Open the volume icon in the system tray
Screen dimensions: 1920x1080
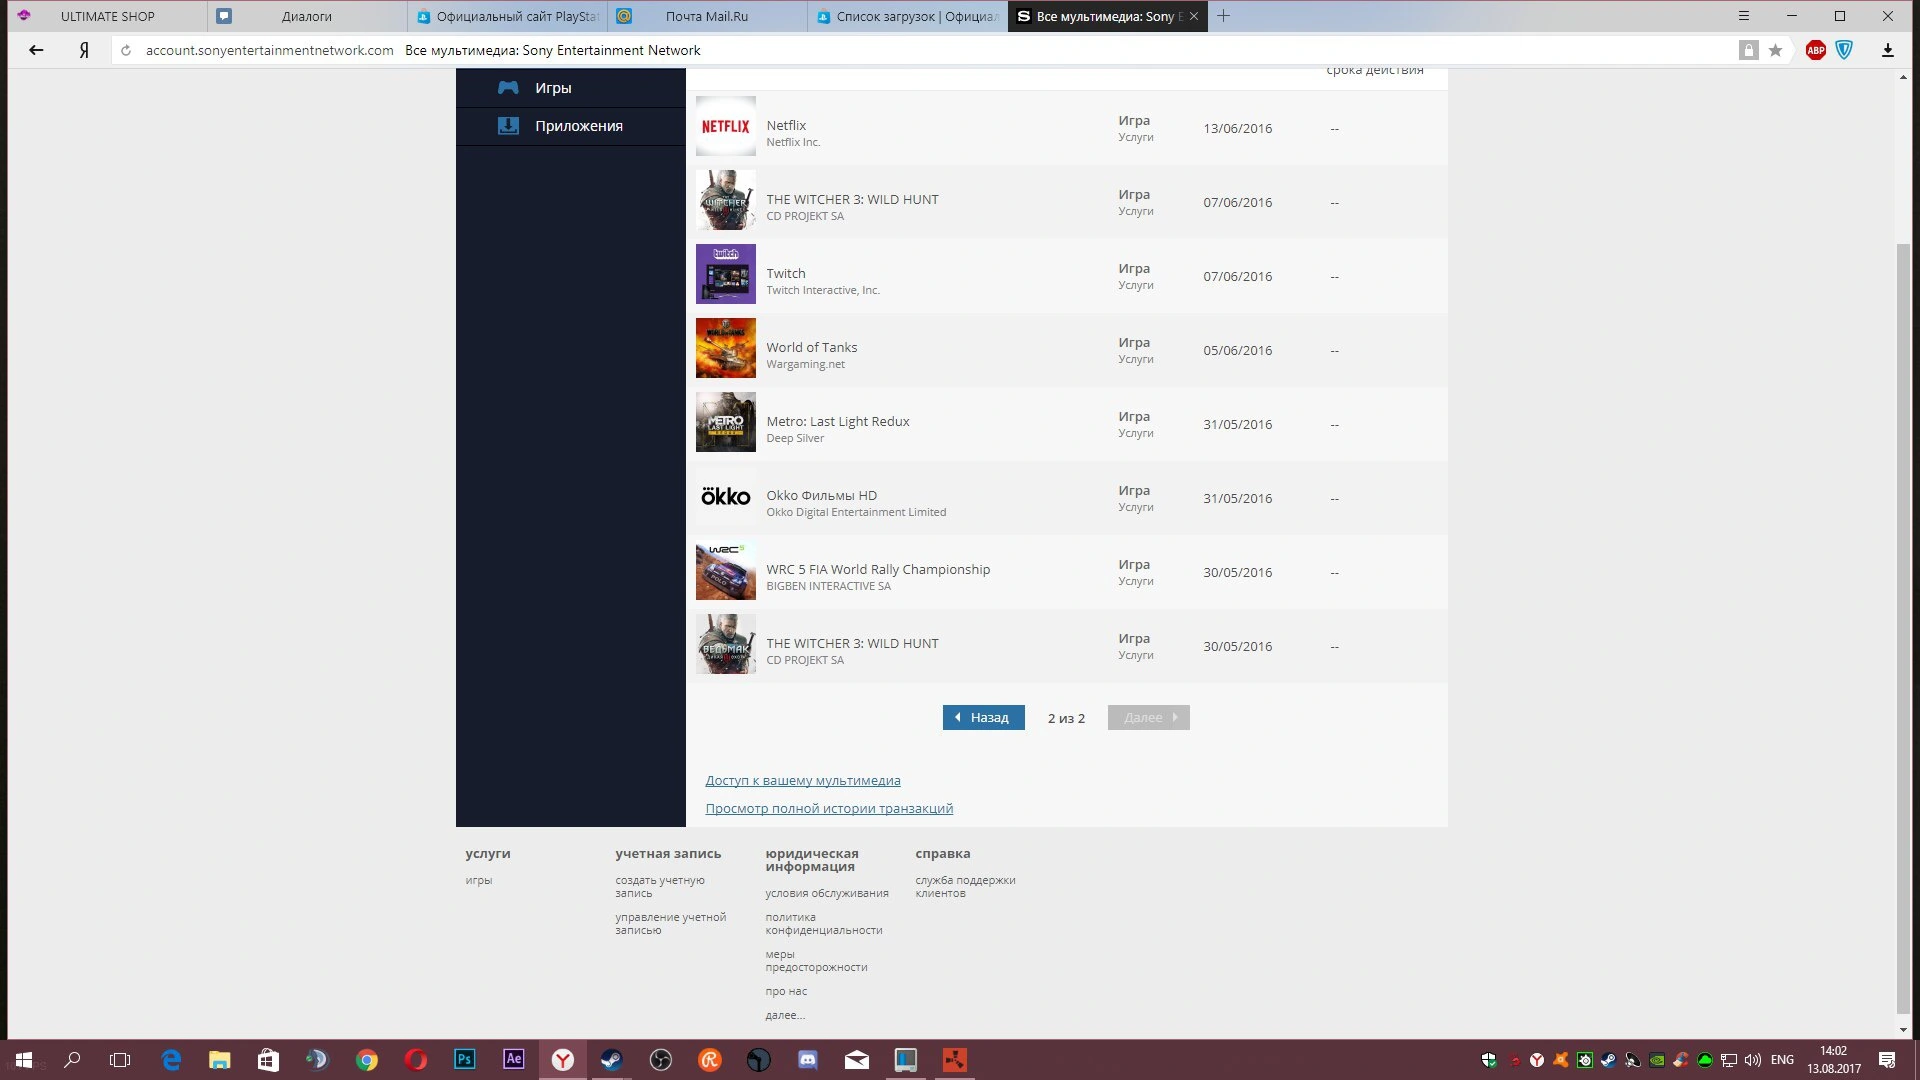[1753, 1060]
